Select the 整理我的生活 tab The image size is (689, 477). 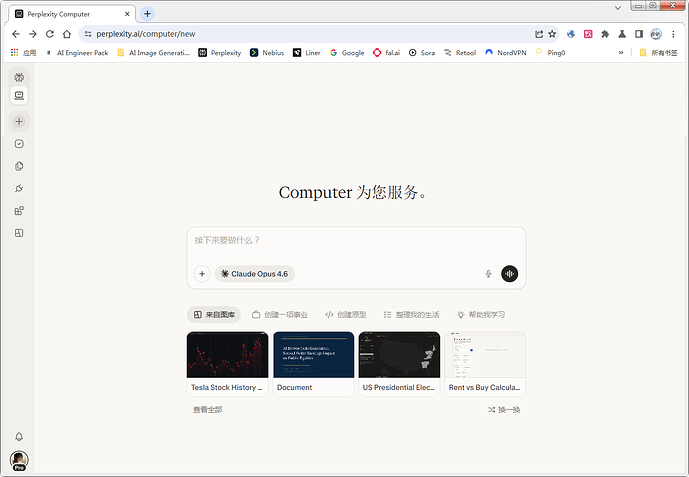coord(411,314)
